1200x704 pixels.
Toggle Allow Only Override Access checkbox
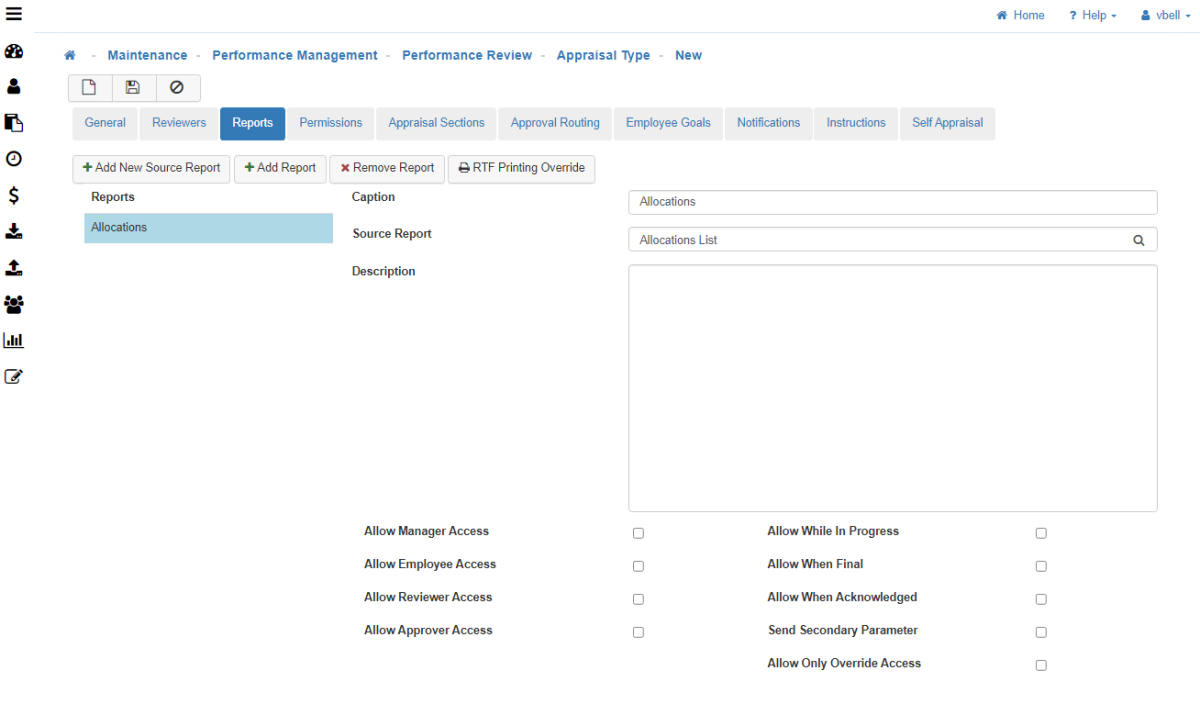point(1041,665)
